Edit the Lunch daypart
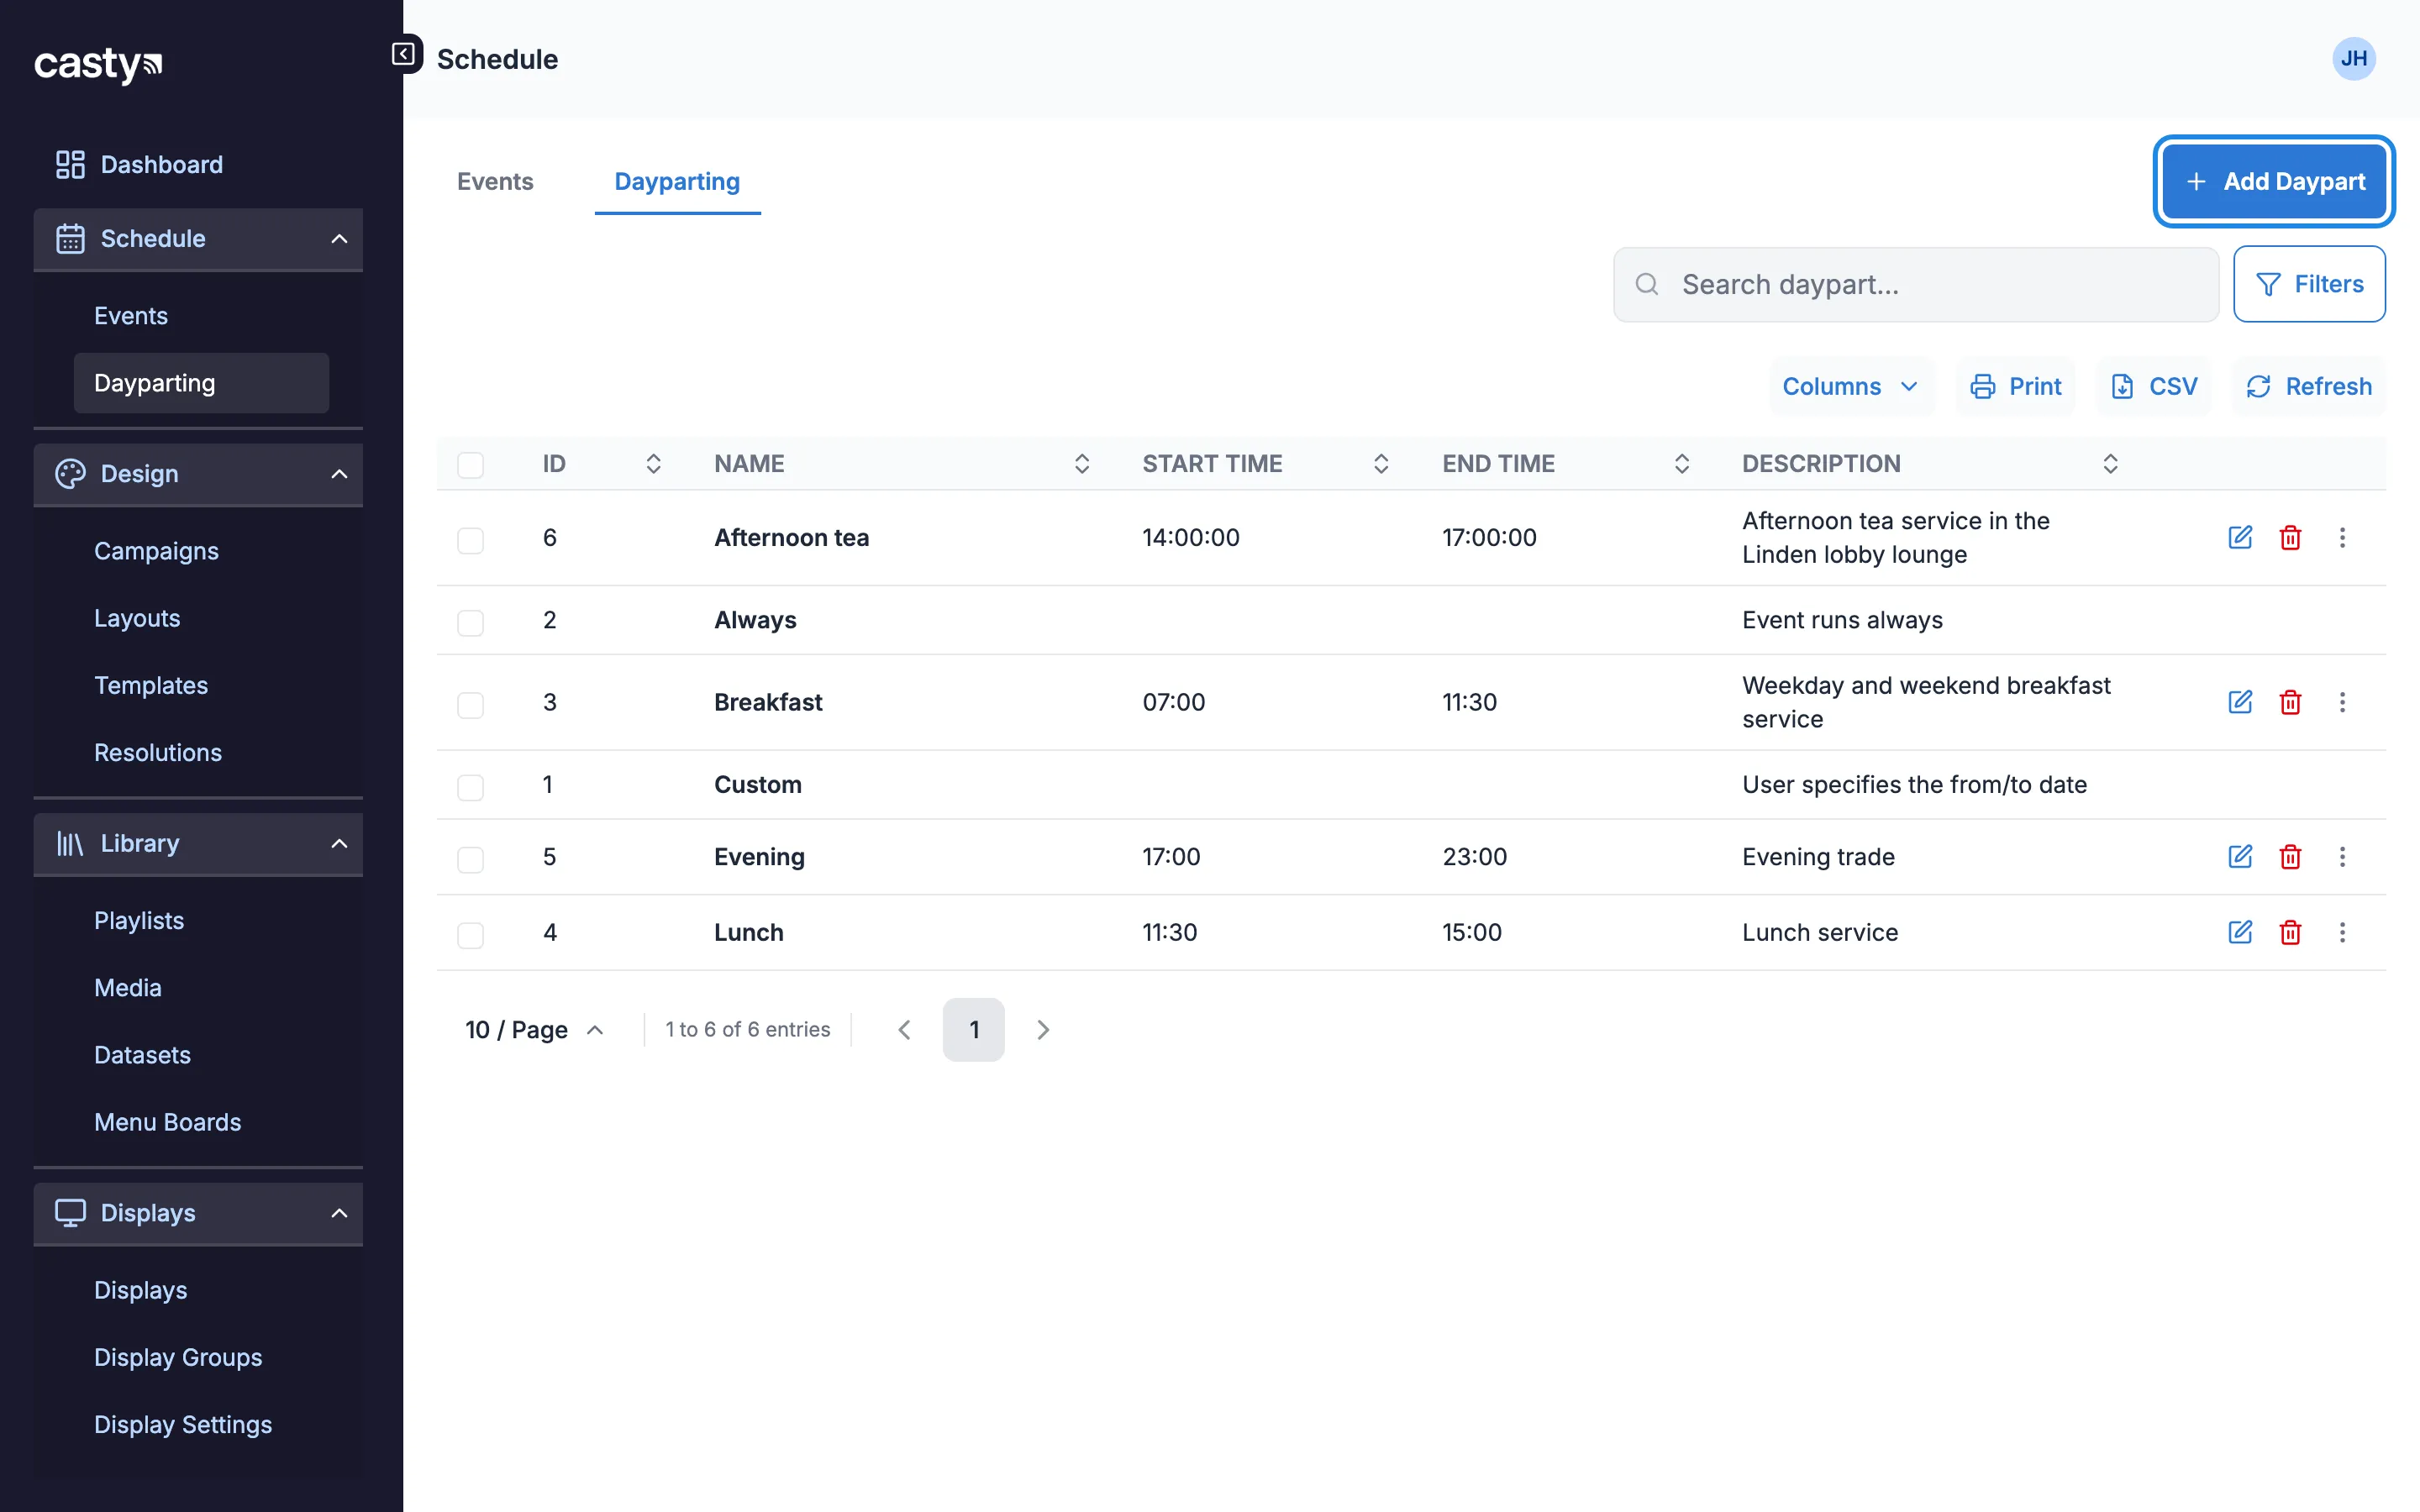This screenshot has height=1512, width=2420. [2240, 932]
